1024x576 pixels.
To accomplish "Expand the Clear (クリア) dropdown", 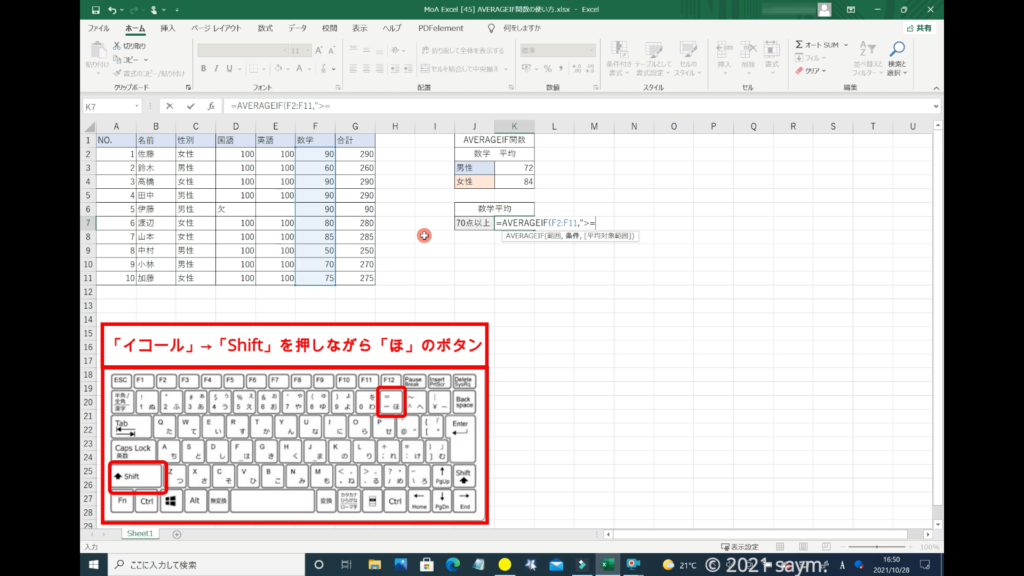I will click(x=826, y=71).
